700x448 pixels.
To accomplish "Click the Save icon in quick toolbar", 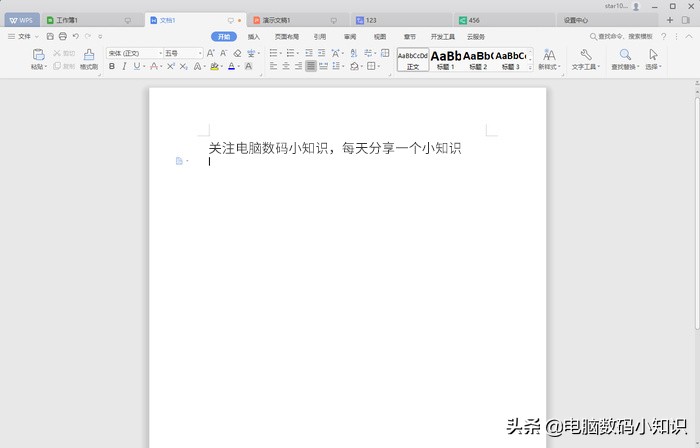I will [51, 36].
